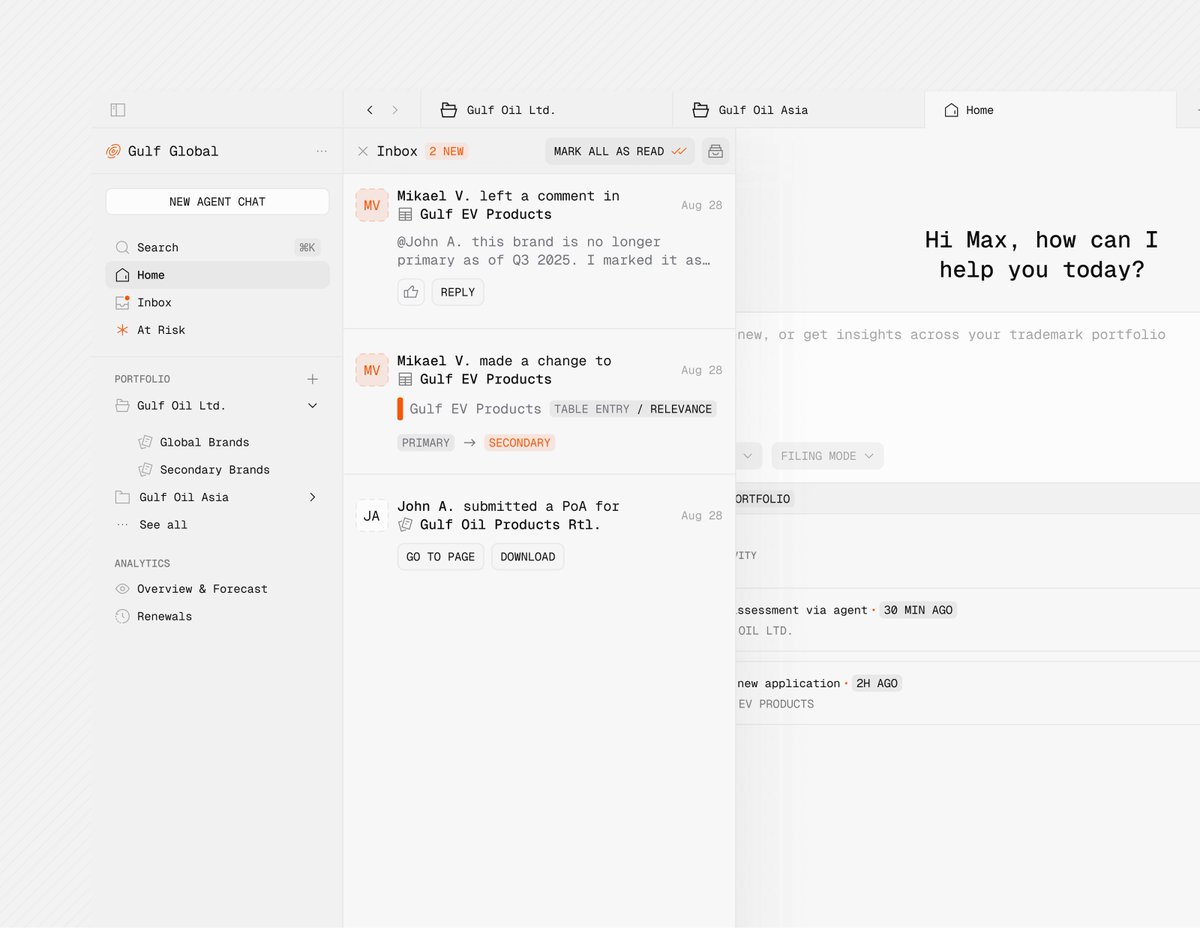Click the PRIMARY tag

[426, 443]
